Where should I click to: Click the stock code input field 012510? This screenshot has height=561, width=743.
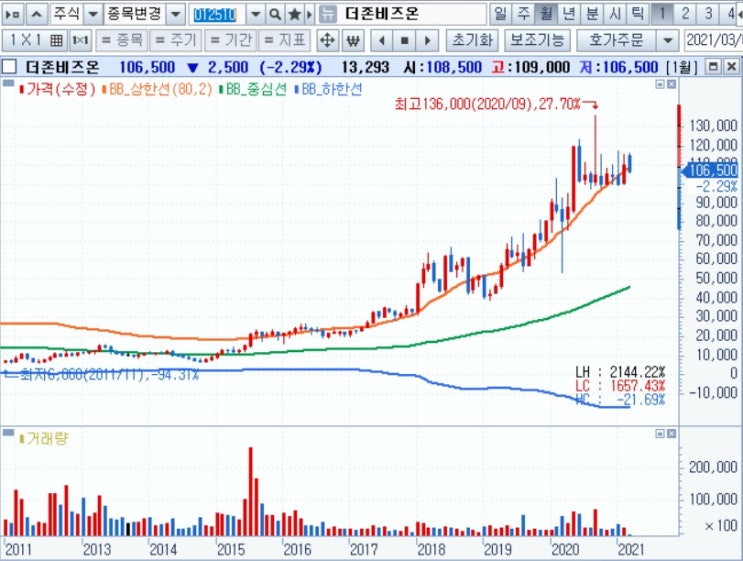(217, 15)
